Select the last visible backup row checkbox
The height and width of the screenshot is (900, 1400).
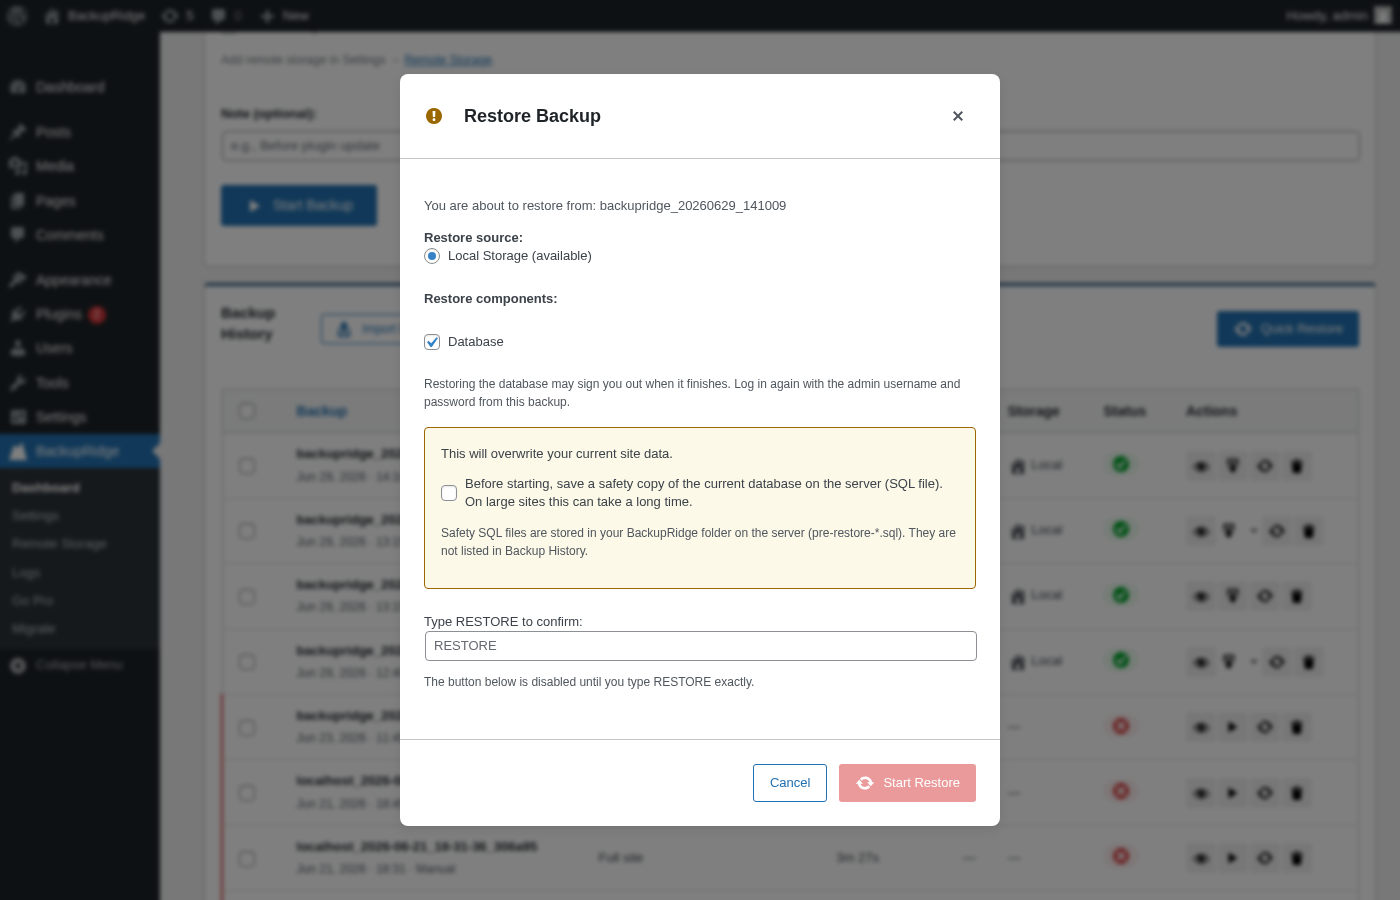[x=247, y=859]
